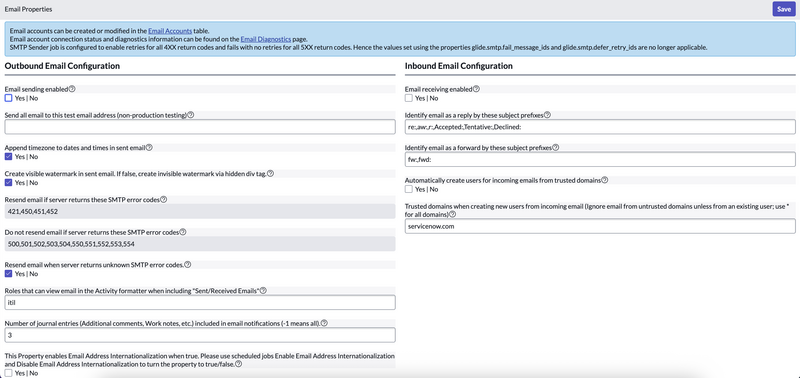Show help icon for test email address
Viewport: 800px width, 378px height.
click(190, 115)
